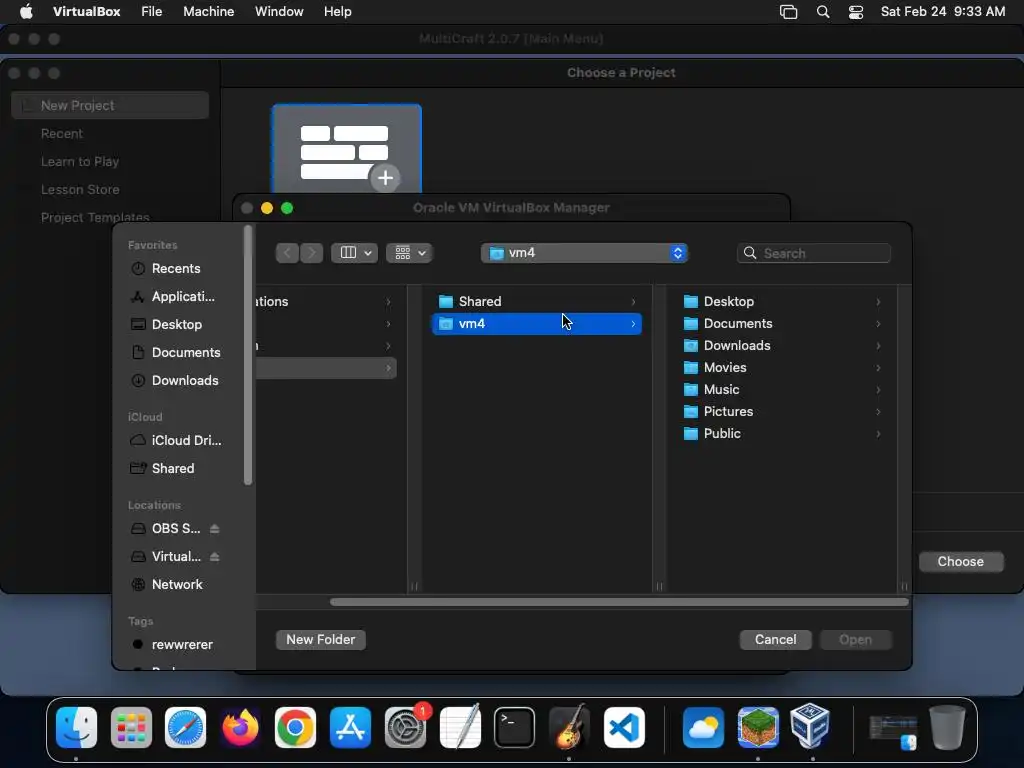Select Network under Locations
The height and width of the screenshot is (768, 1024).
point(176,584)
